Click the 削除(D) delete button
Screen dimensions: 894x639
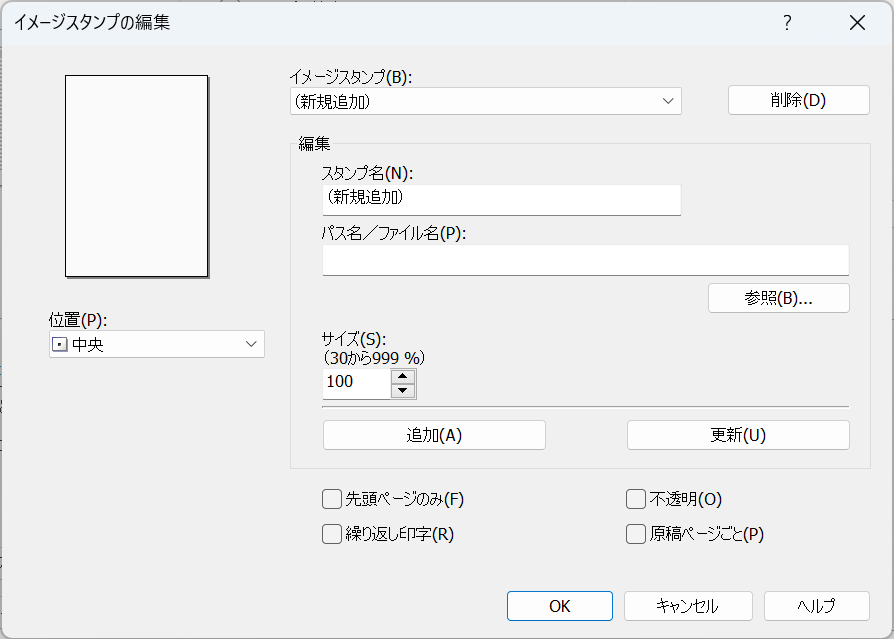click(798, 100)
